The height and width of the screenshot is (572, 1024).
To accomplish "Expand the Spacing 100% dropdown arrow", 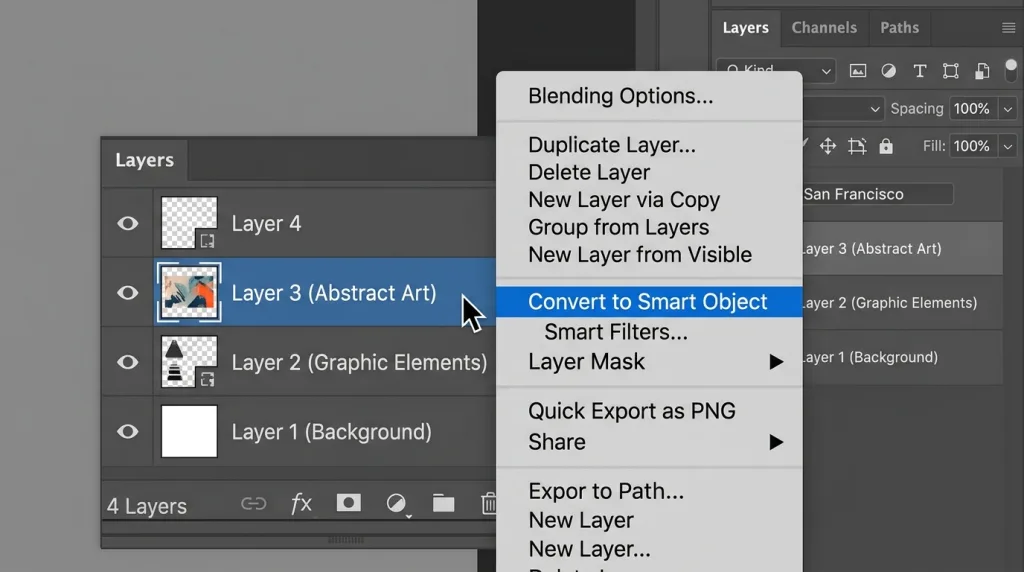I will coord(1008,109).
